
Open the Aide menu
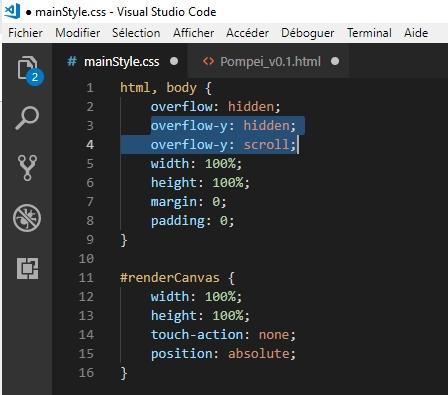pyautogui.click(x=416, y=33)
